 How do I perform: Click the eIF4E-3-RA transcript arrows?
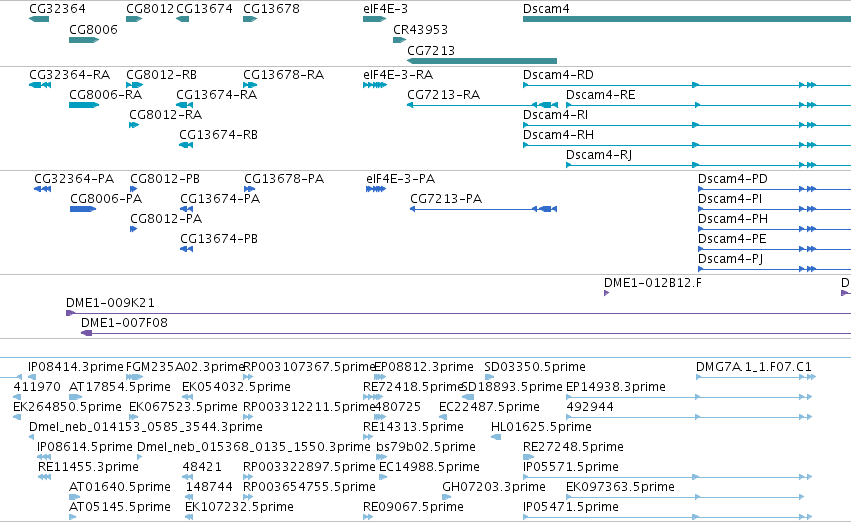coord(375,85)
